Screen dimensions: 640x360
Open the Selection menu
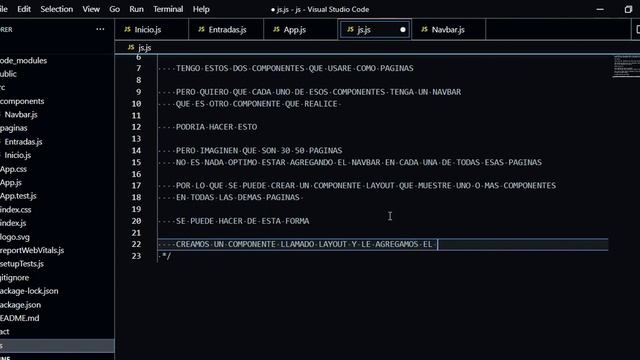click(x=56, y=9)
